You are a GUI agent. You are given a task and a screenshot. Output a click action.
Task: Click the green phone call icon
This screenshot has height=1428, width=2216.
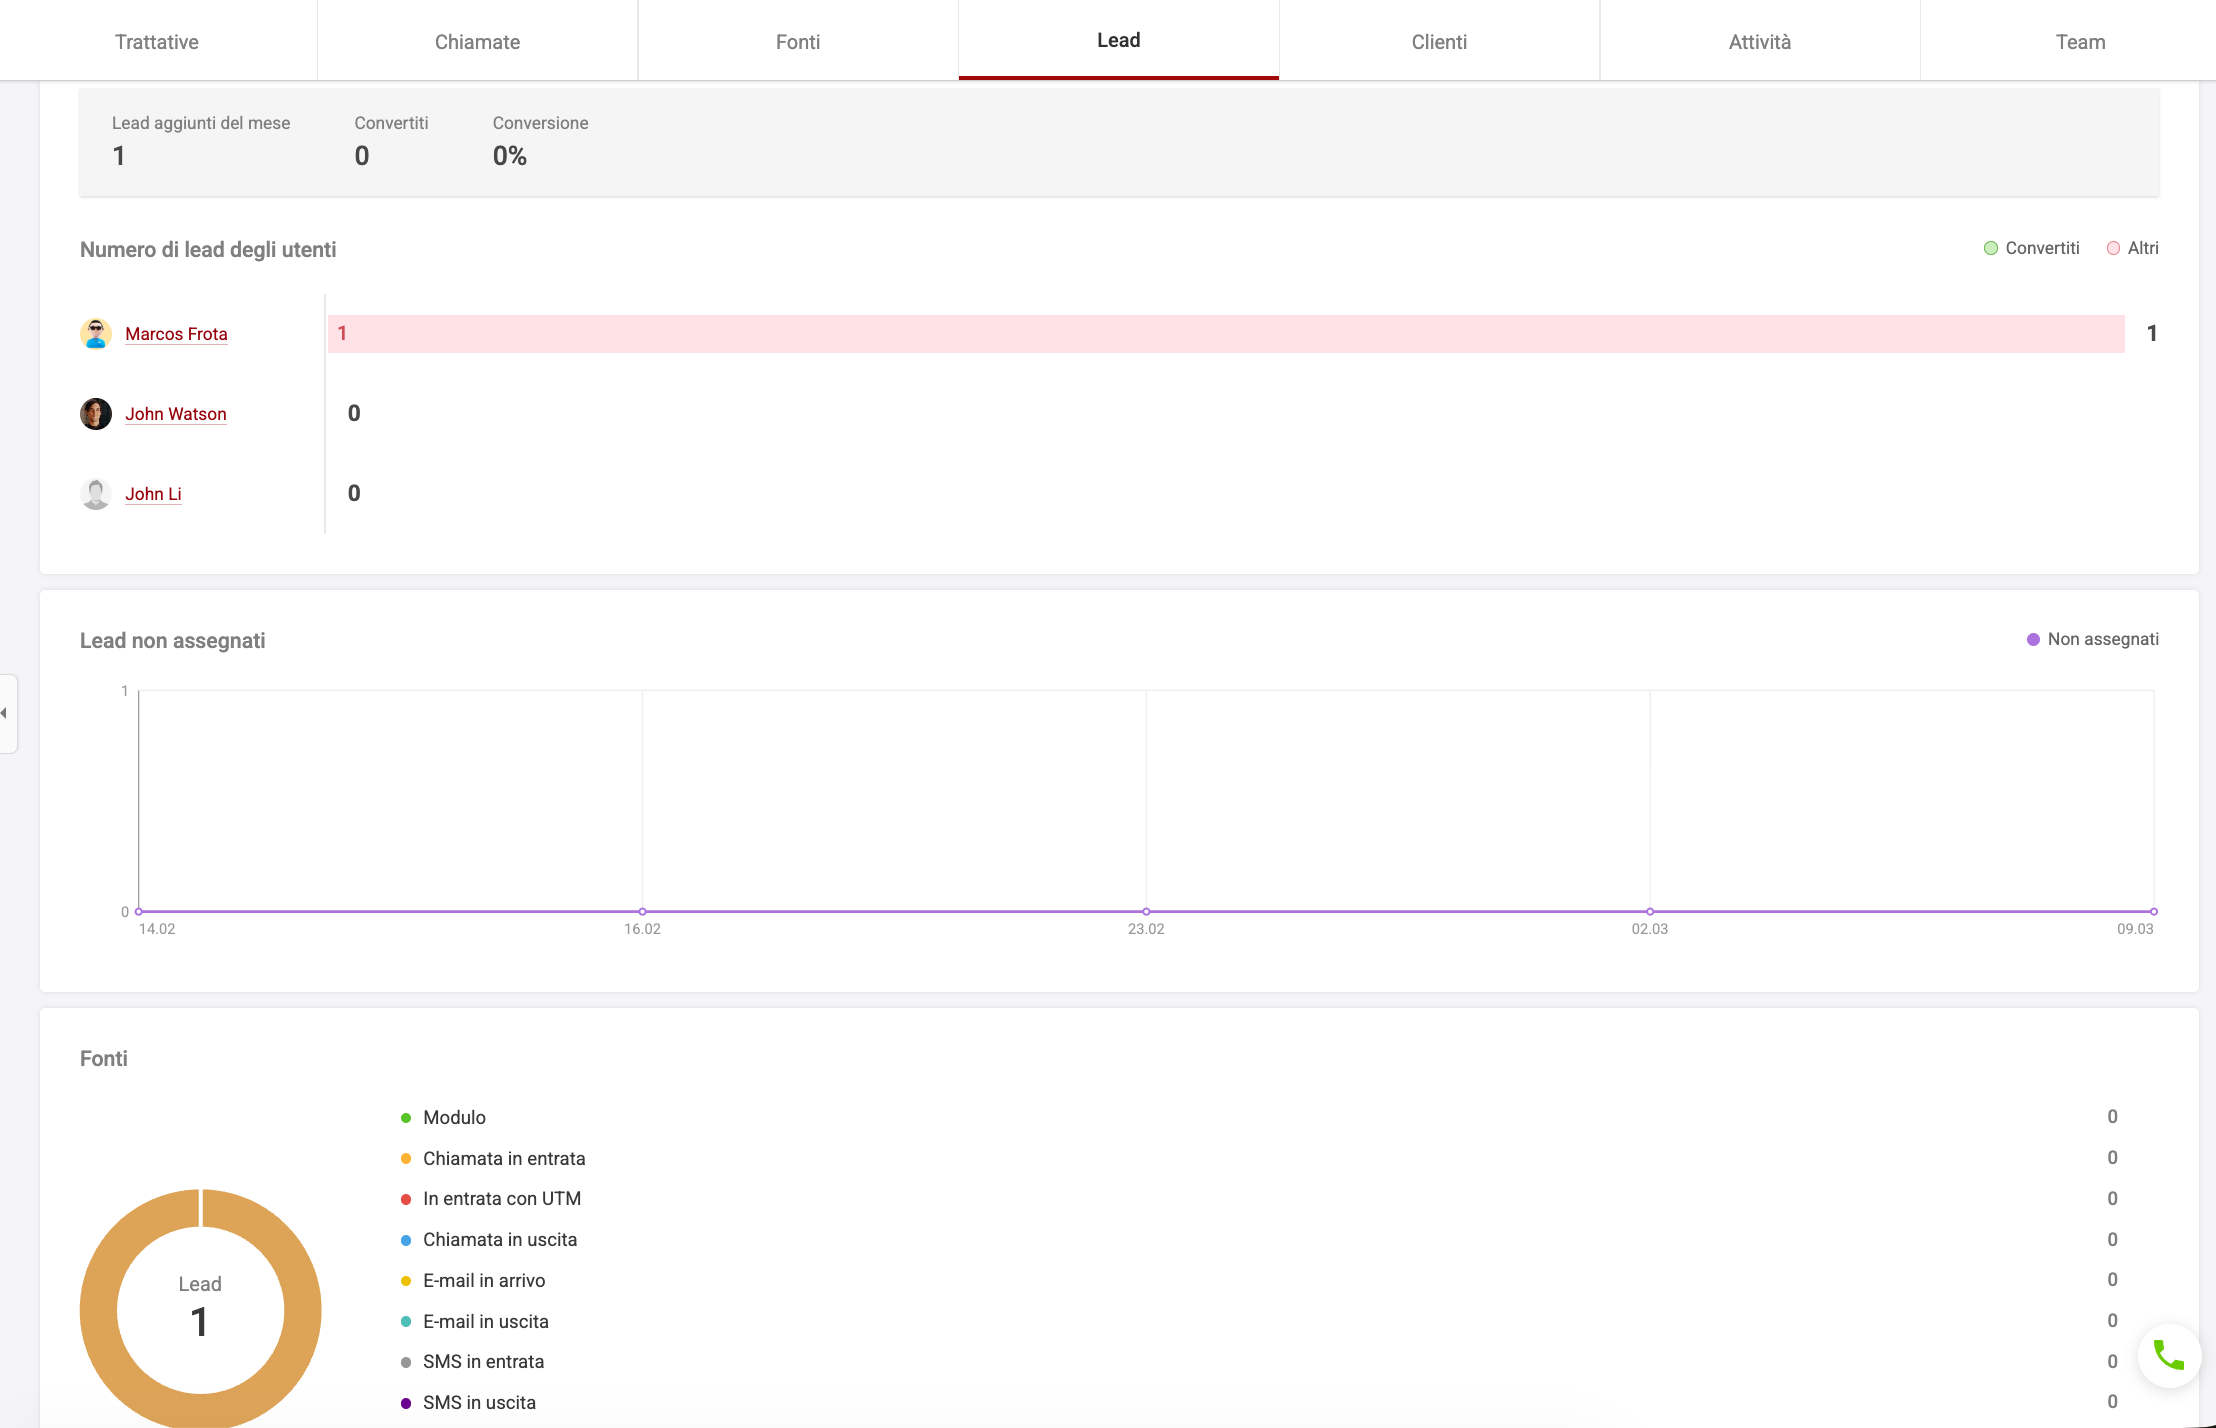(2168, 1356)
